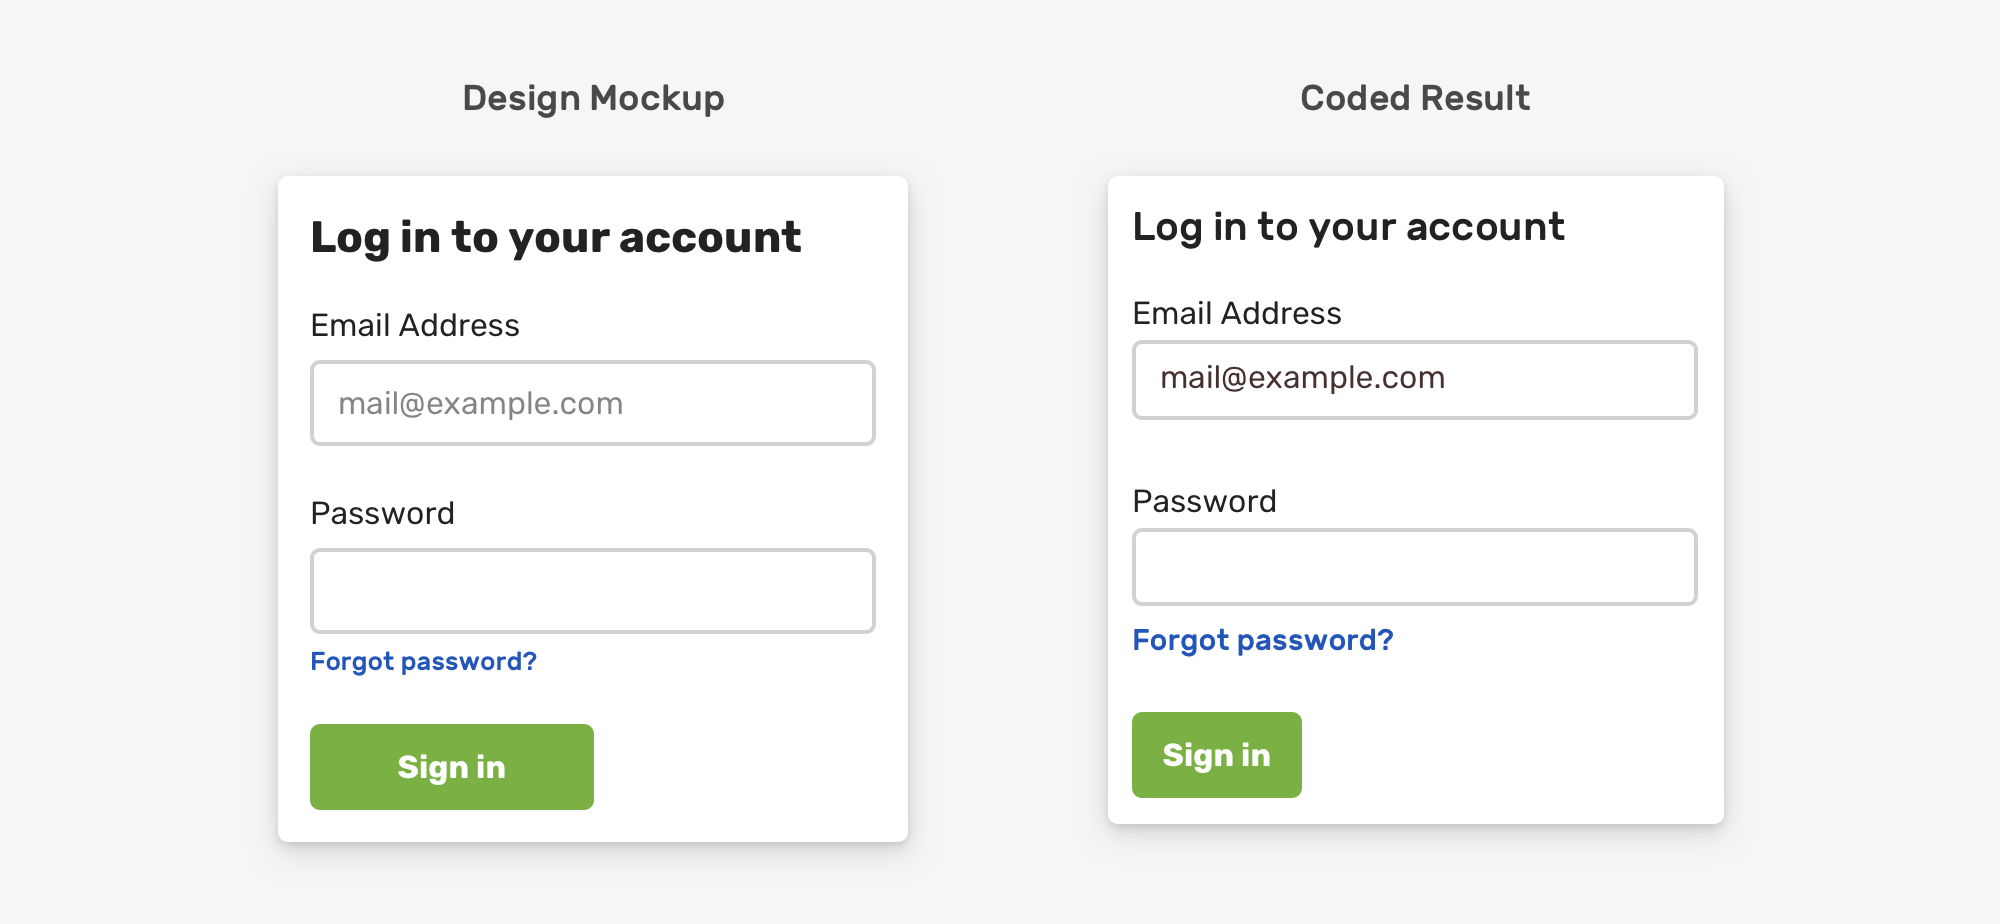Click the gray page background between the cards
2000x924 pixels.
[x=1008, y=500]
